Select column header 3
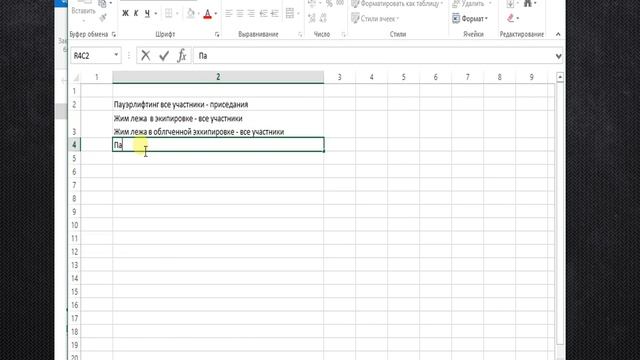The width and height of the screenshot is (640, 360). (340, 77)
